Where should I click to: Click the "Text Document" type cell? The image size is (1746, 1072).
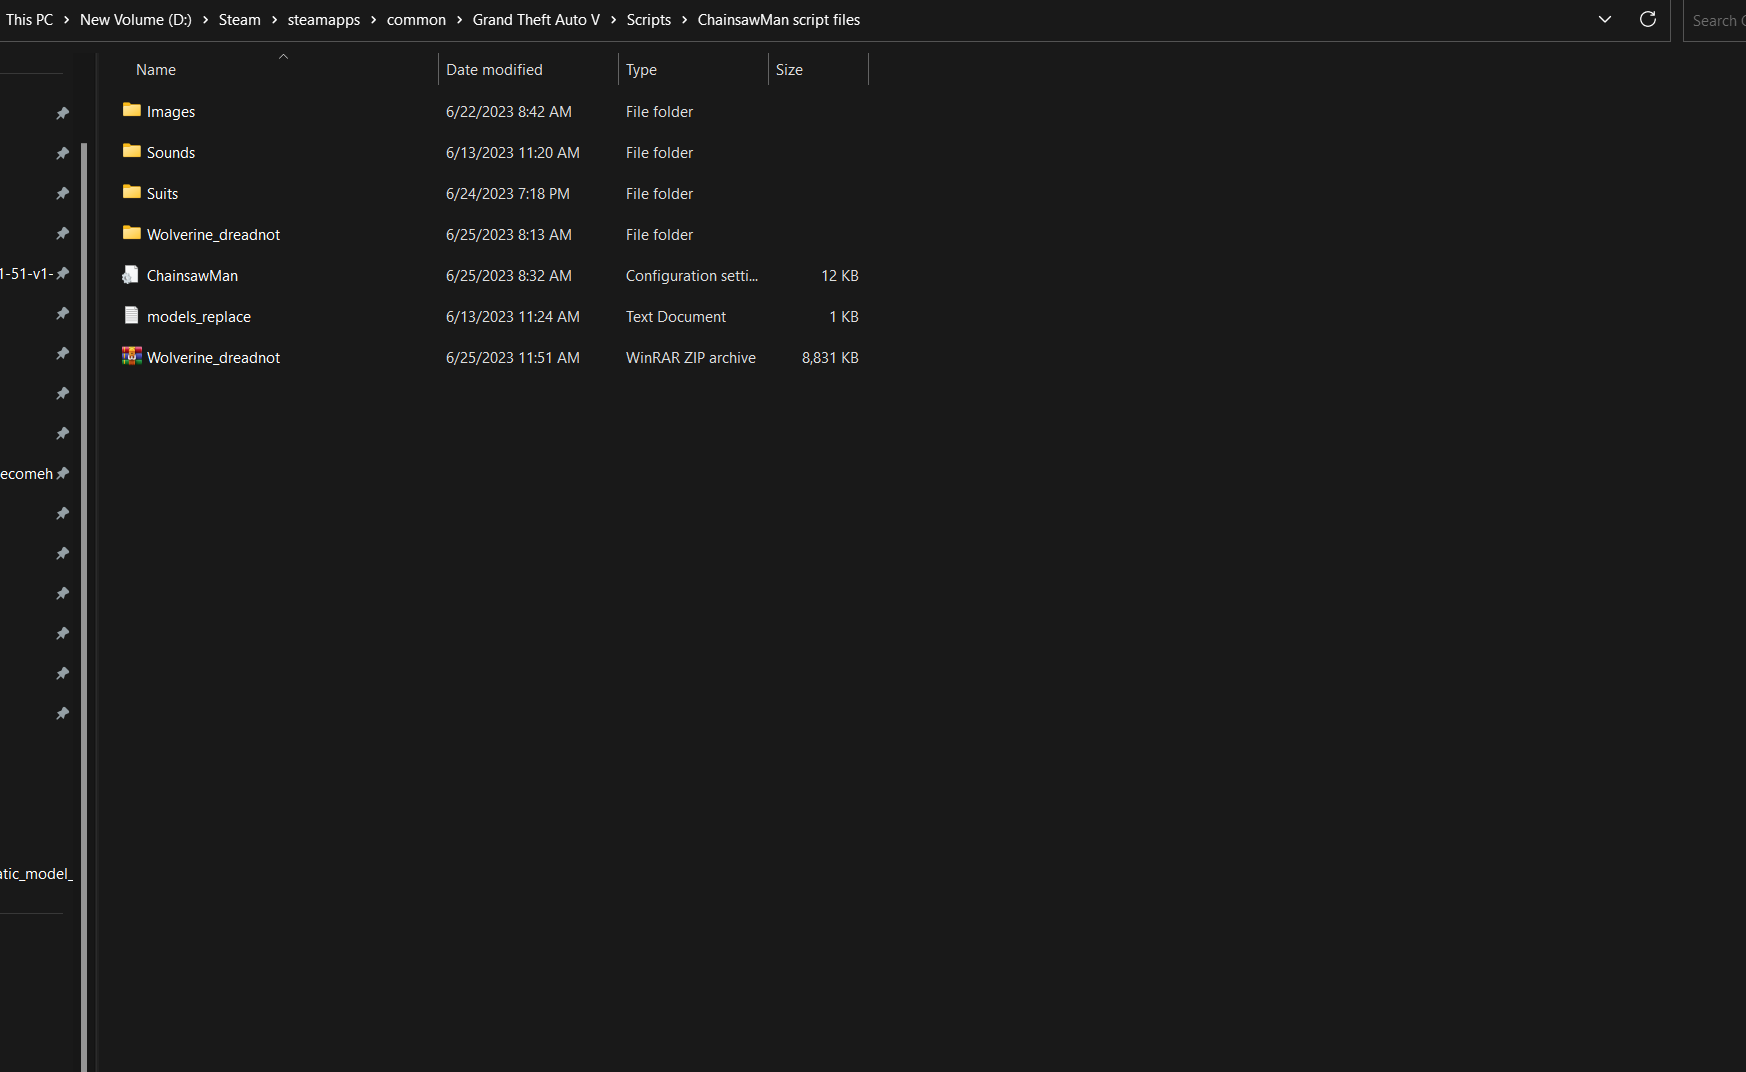click(x=676, y=317)
